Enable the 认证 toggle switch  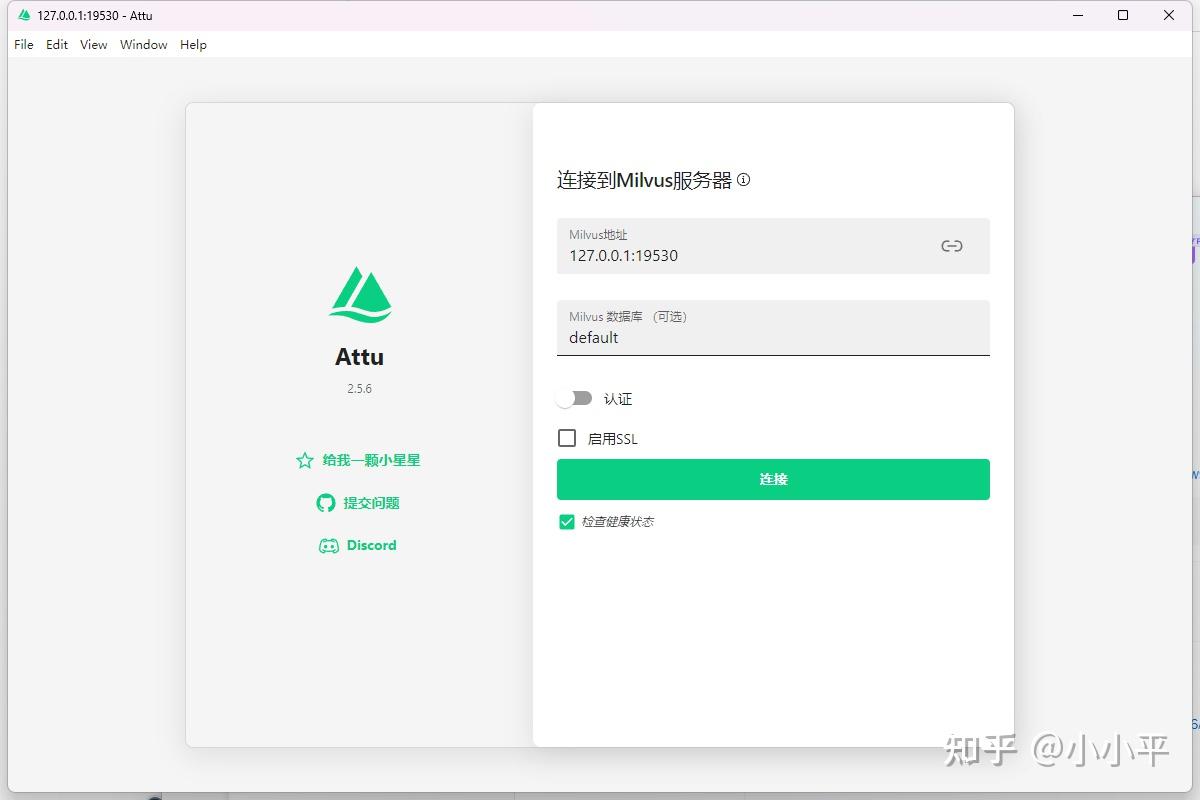point(575,397)
